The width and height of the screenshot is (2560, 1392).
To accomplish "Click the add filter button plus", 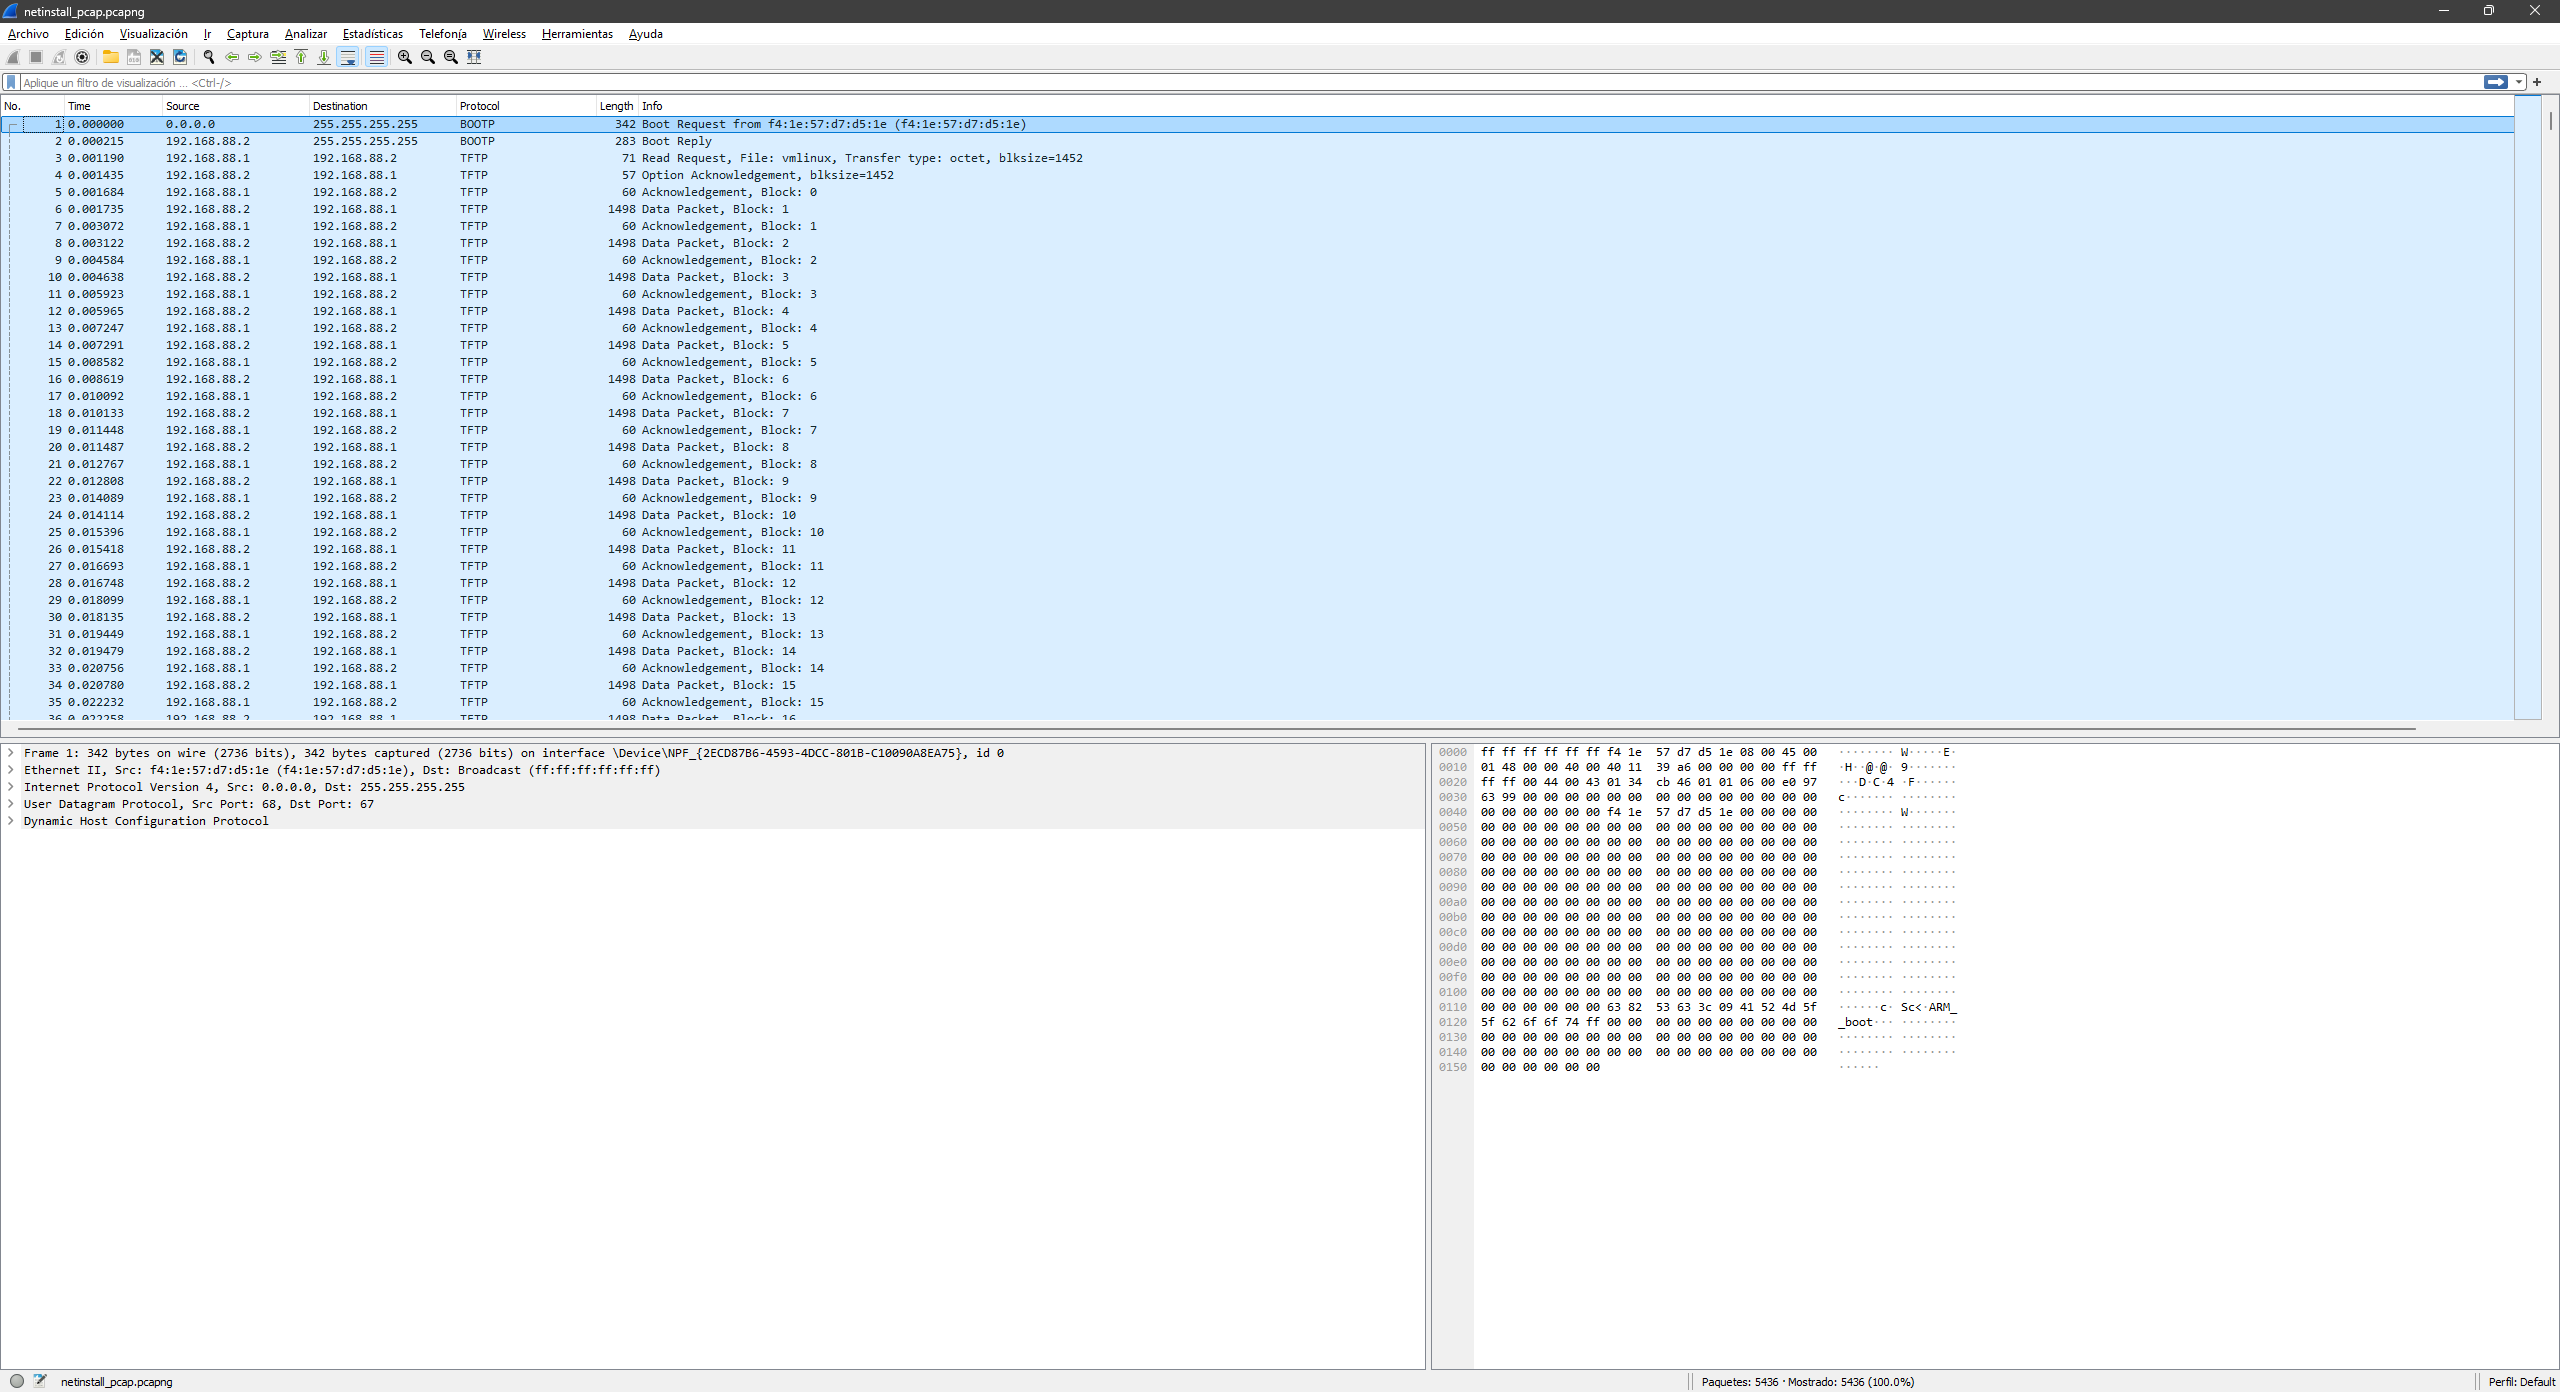I will (x=2537, y=83).
